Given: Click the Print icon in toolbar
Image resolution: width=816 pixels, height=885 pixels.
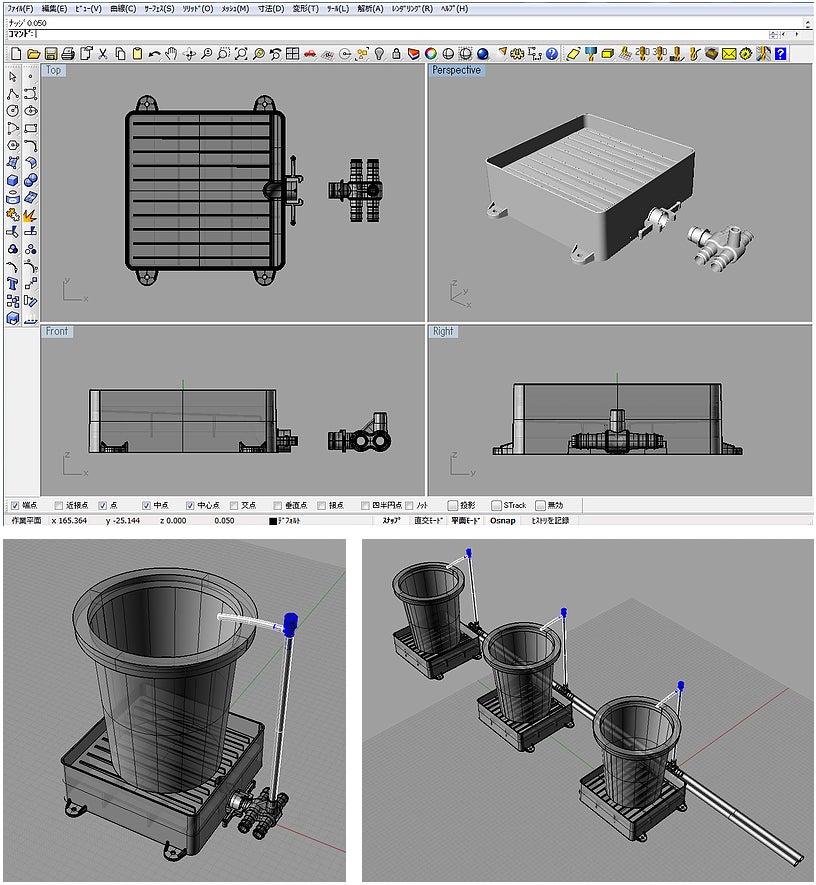Looking at the screenshot, I should click(x=67, y=53).
